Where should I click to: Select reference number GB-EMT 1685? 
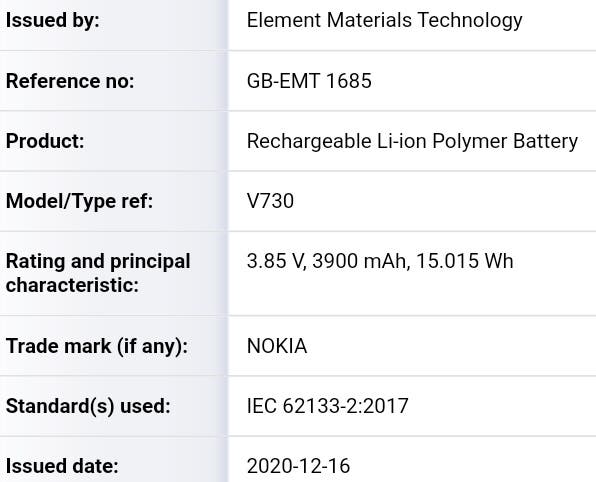tap(309, 81)
